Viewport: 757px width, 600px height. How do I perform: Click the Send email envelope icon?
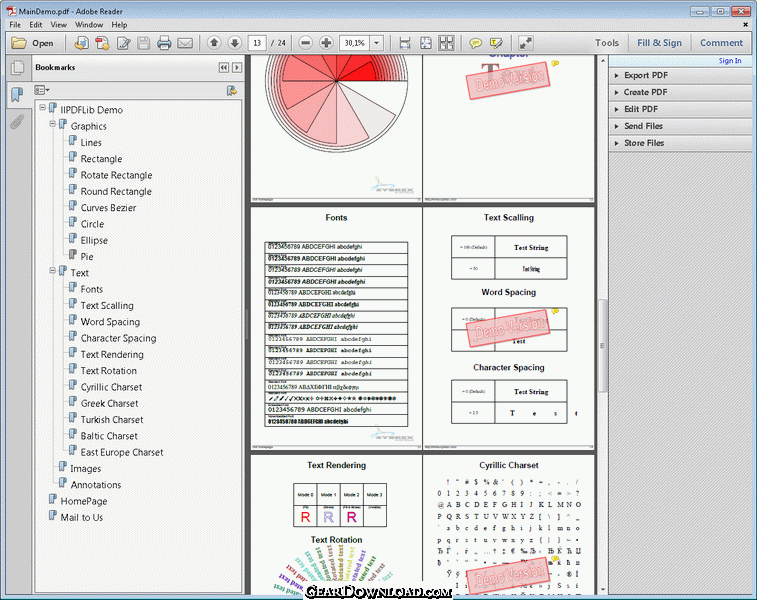[x=185, y=43]
